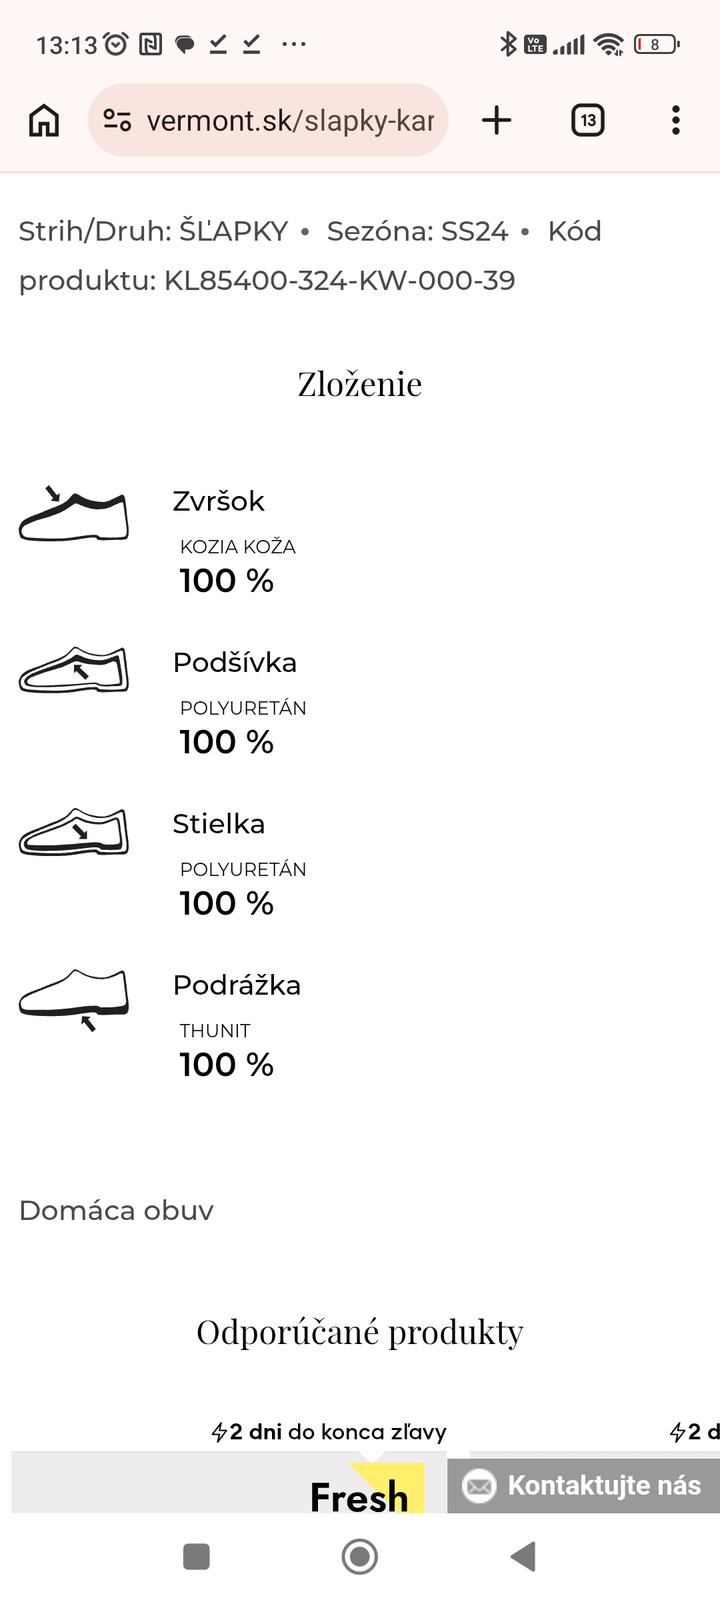Tap the product code KL85400-324-KW-000-39 text
Image resolution: width=720 pixels, height=1600 pixels.
click(x=340, y=280)
